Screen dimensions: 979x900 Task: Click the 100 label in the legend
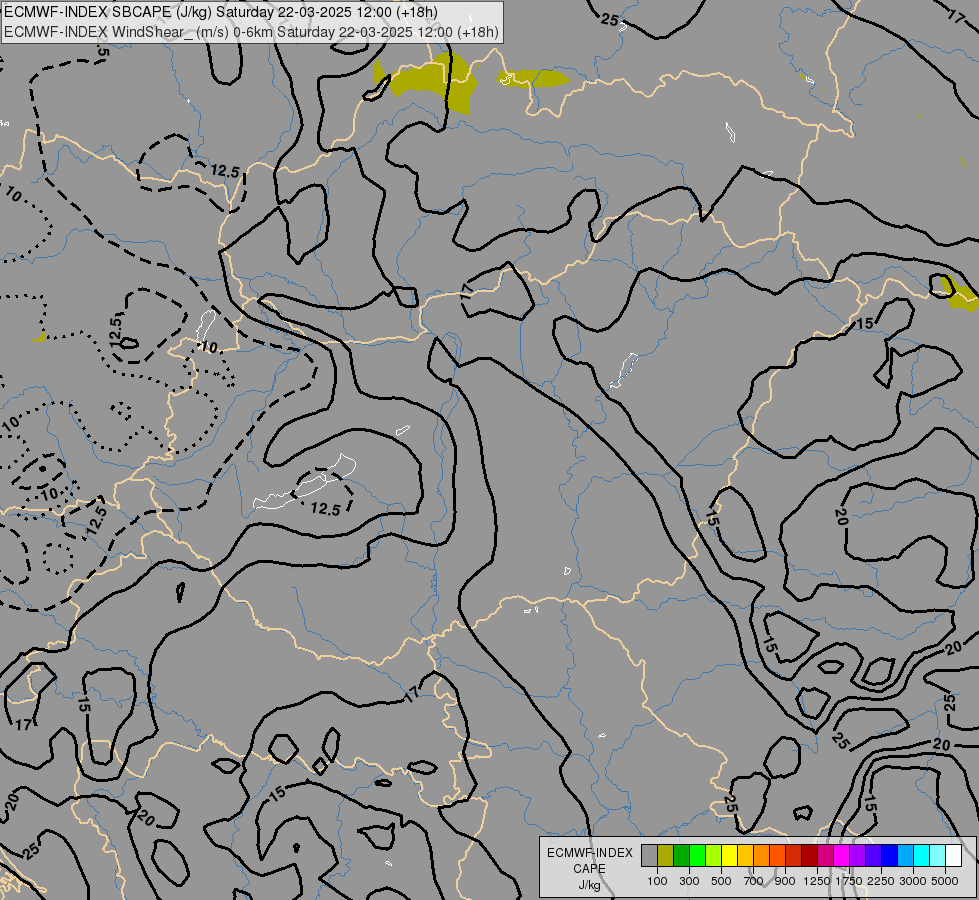pos(657,881)
